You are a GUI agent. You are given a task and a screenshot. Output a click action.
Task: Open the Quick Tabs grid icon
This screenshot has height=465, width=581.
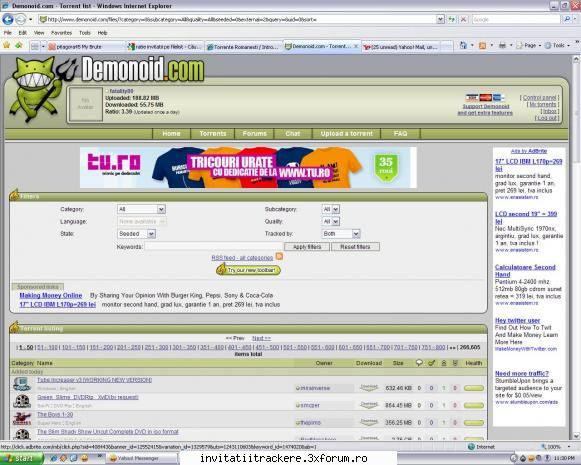pyautogui.click(x=34, y=46)
